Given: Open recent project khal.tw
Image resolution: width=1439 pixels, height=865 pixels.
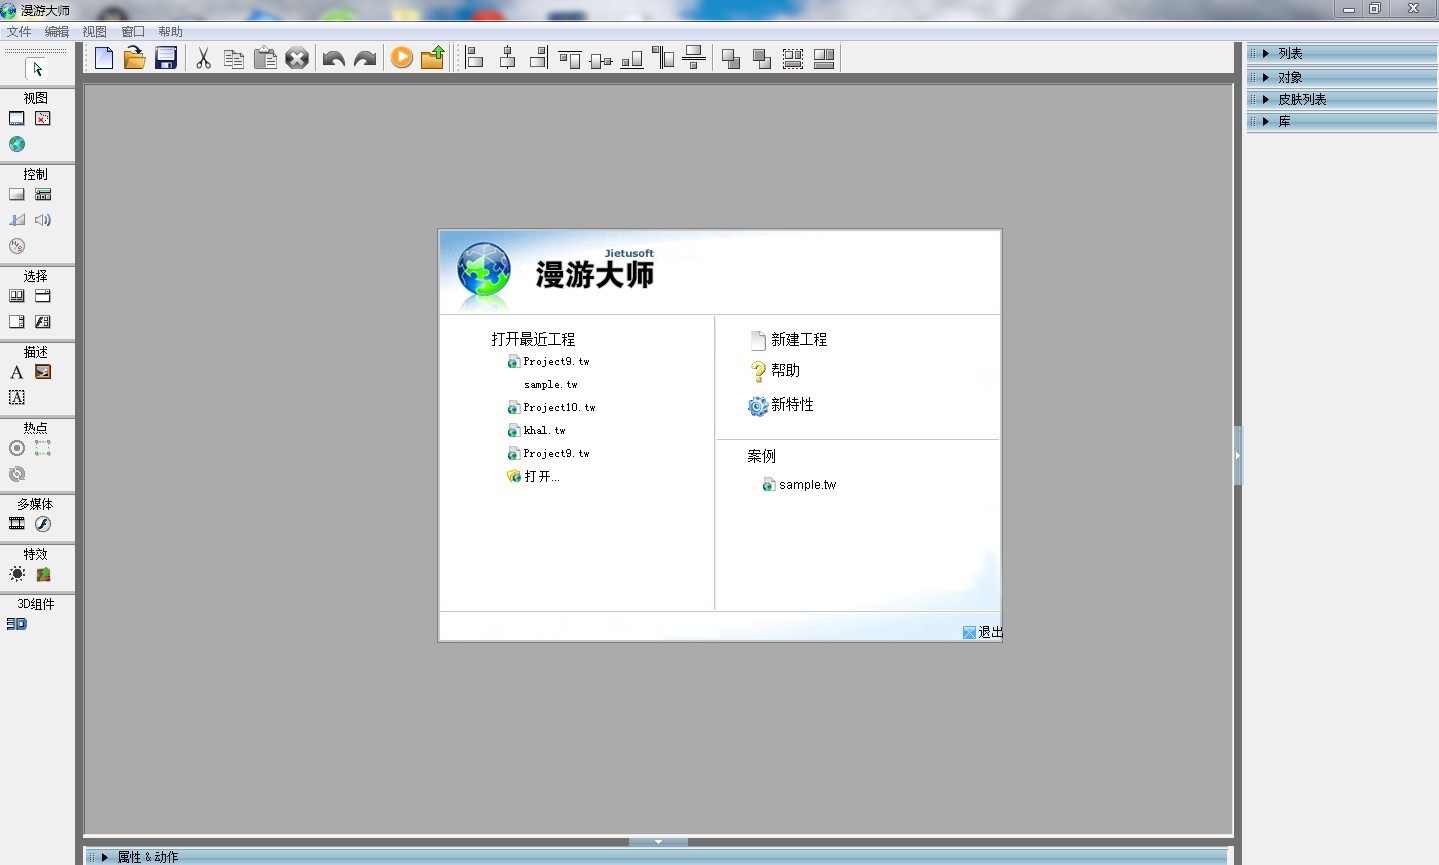Looking at the screenshot, I should point(536,431).
